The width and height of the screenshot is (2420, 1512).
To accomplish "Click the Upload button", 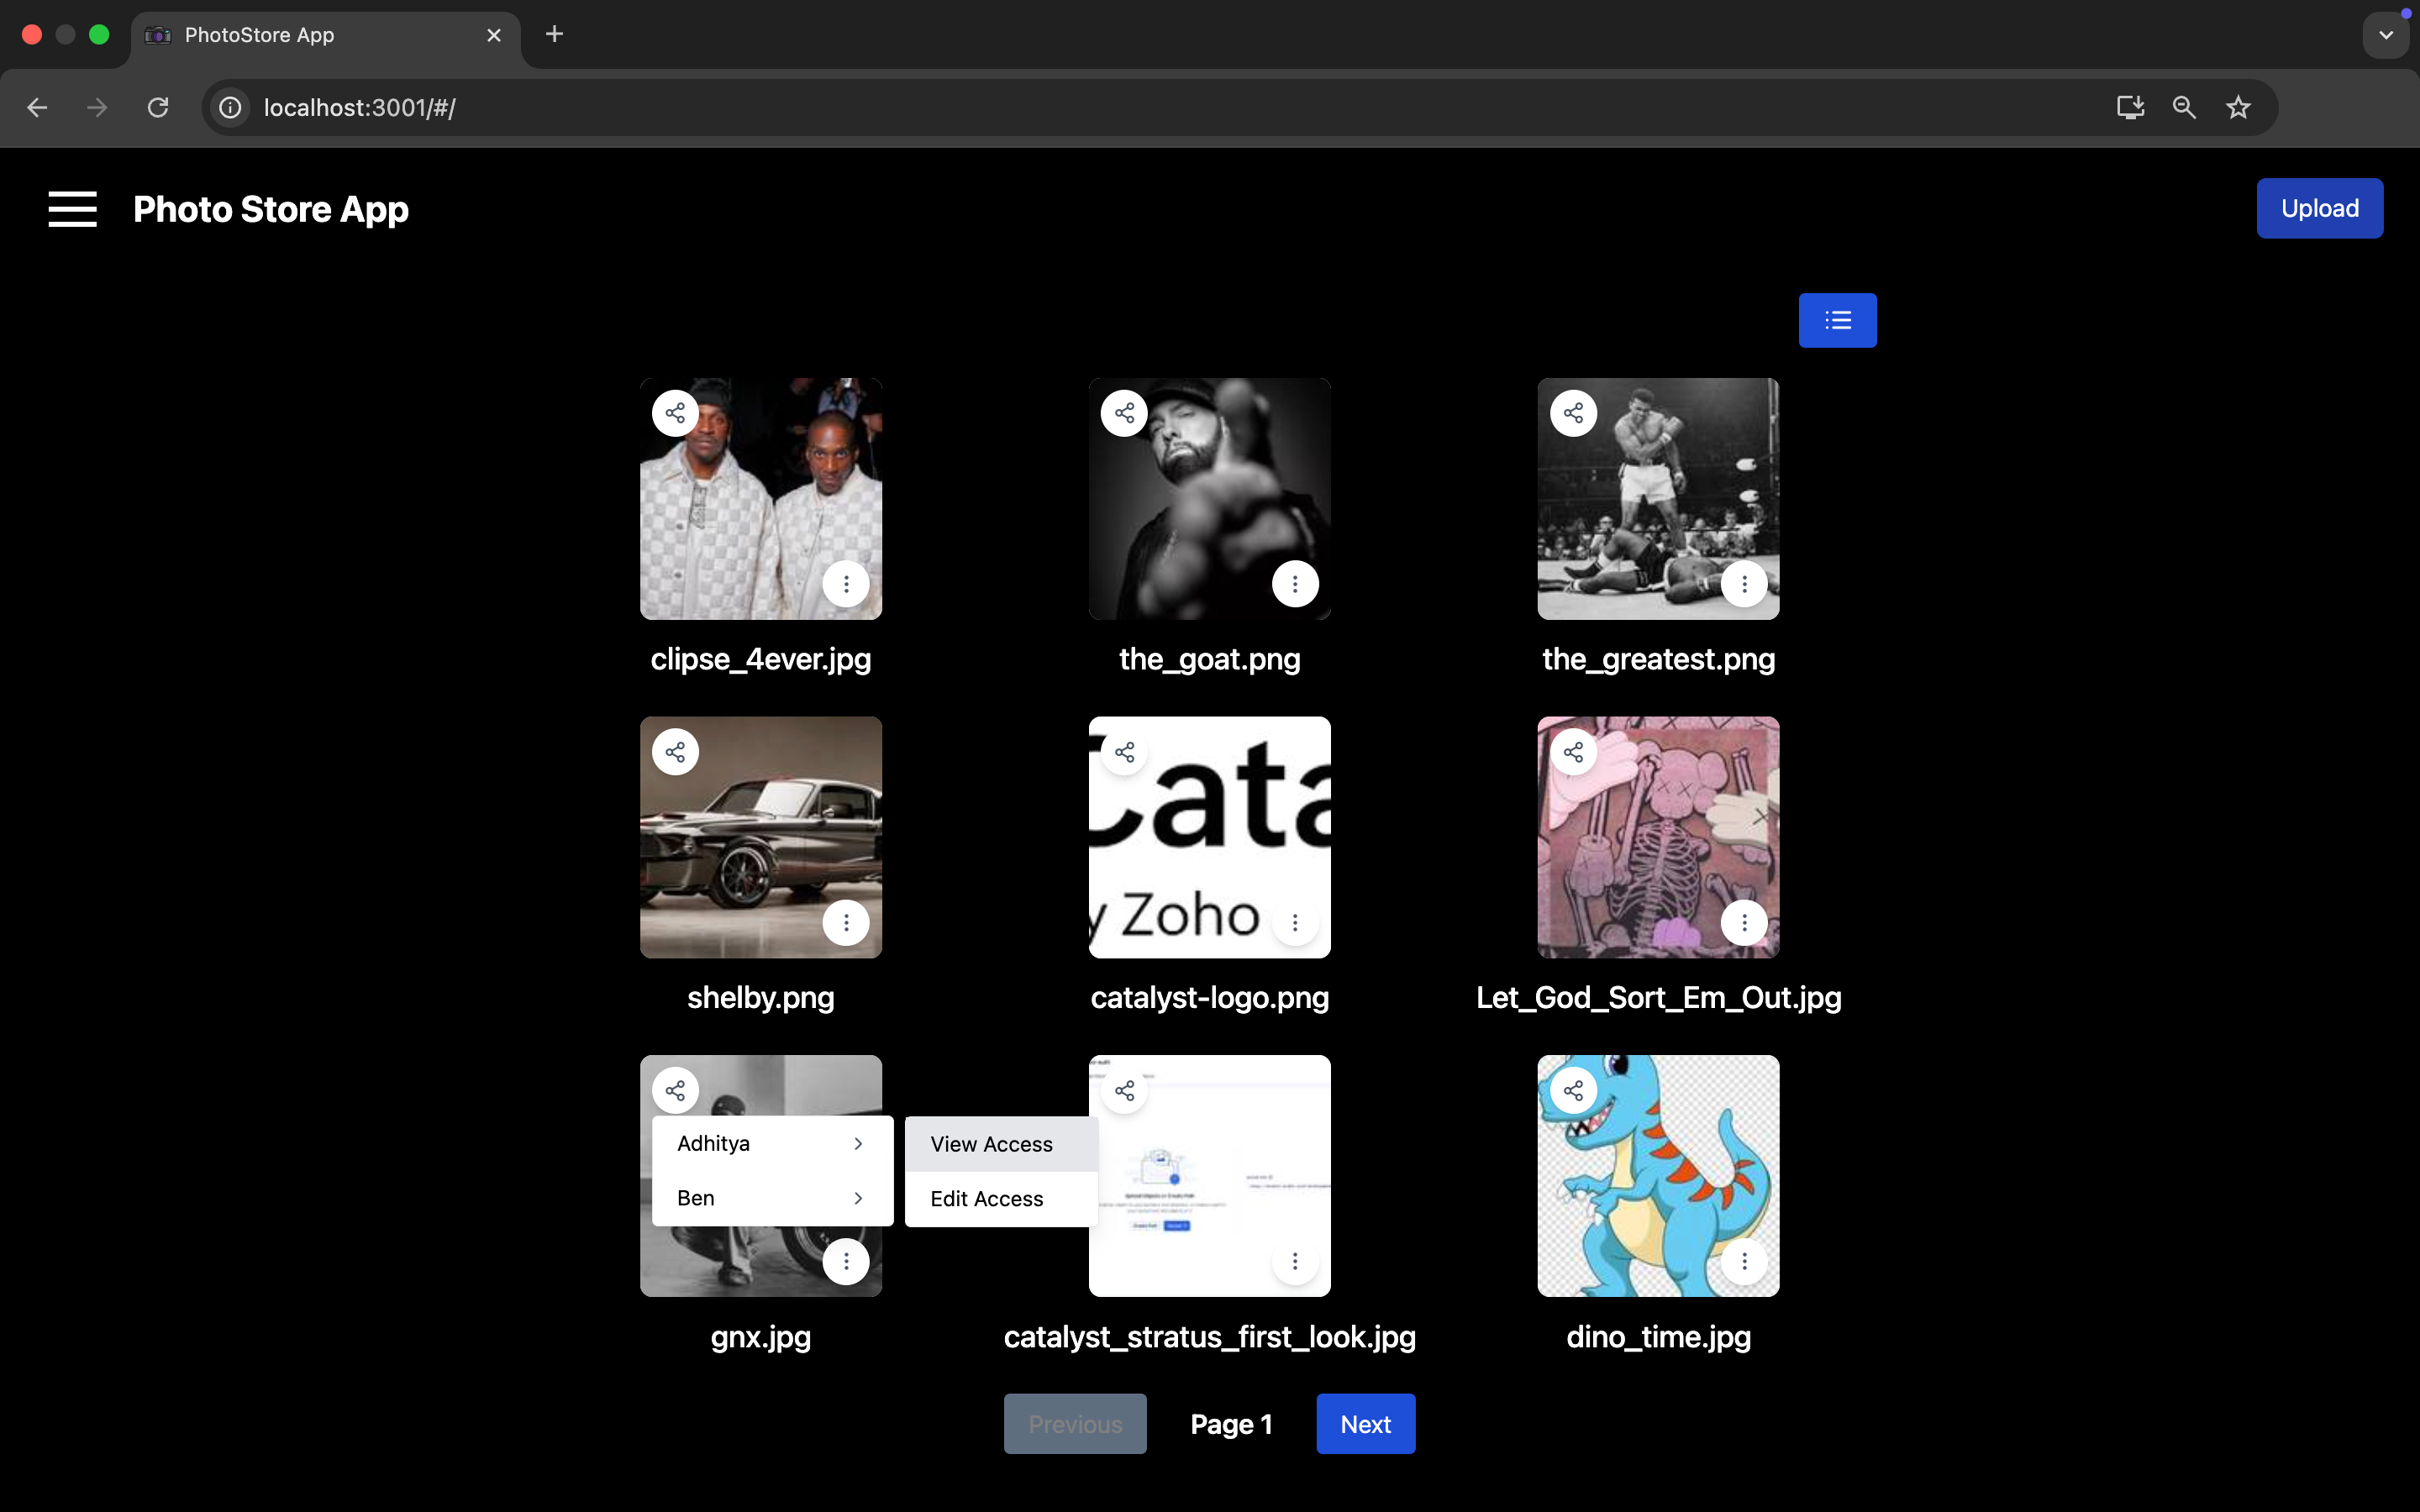I will pos(2319,208).
